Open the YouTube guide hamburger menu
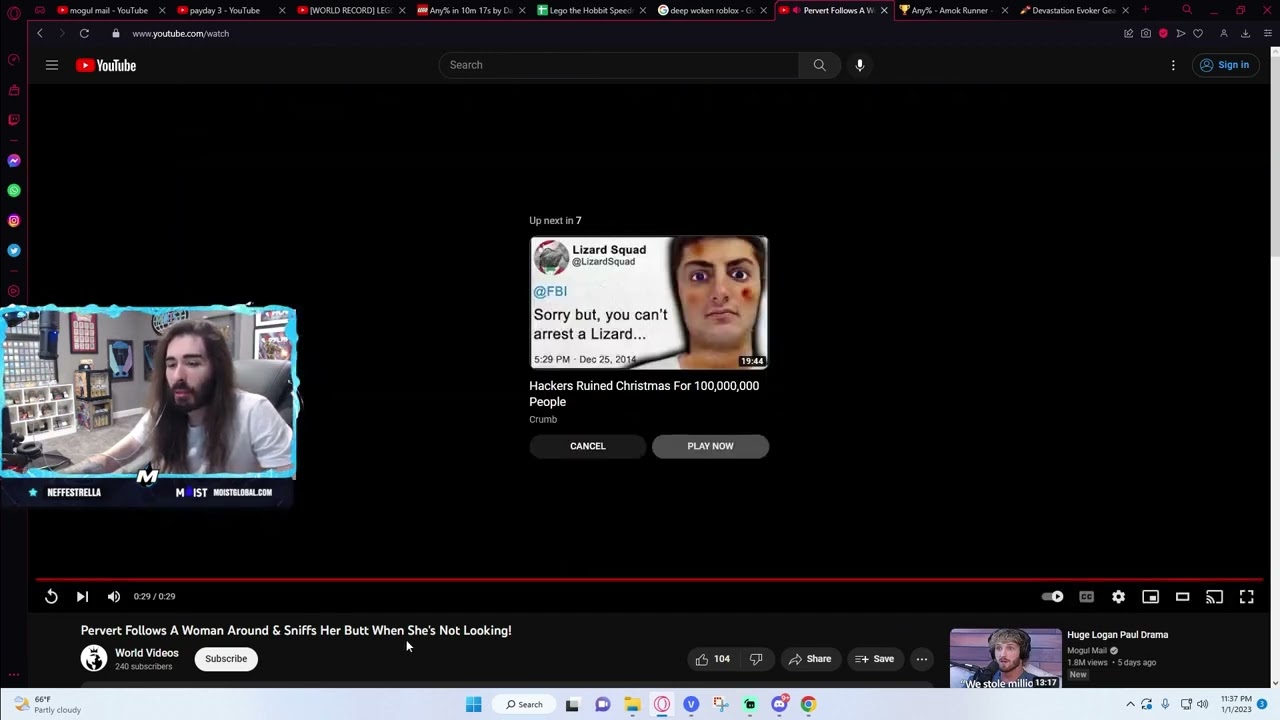 pyautogui.click(x=52, y=65)
